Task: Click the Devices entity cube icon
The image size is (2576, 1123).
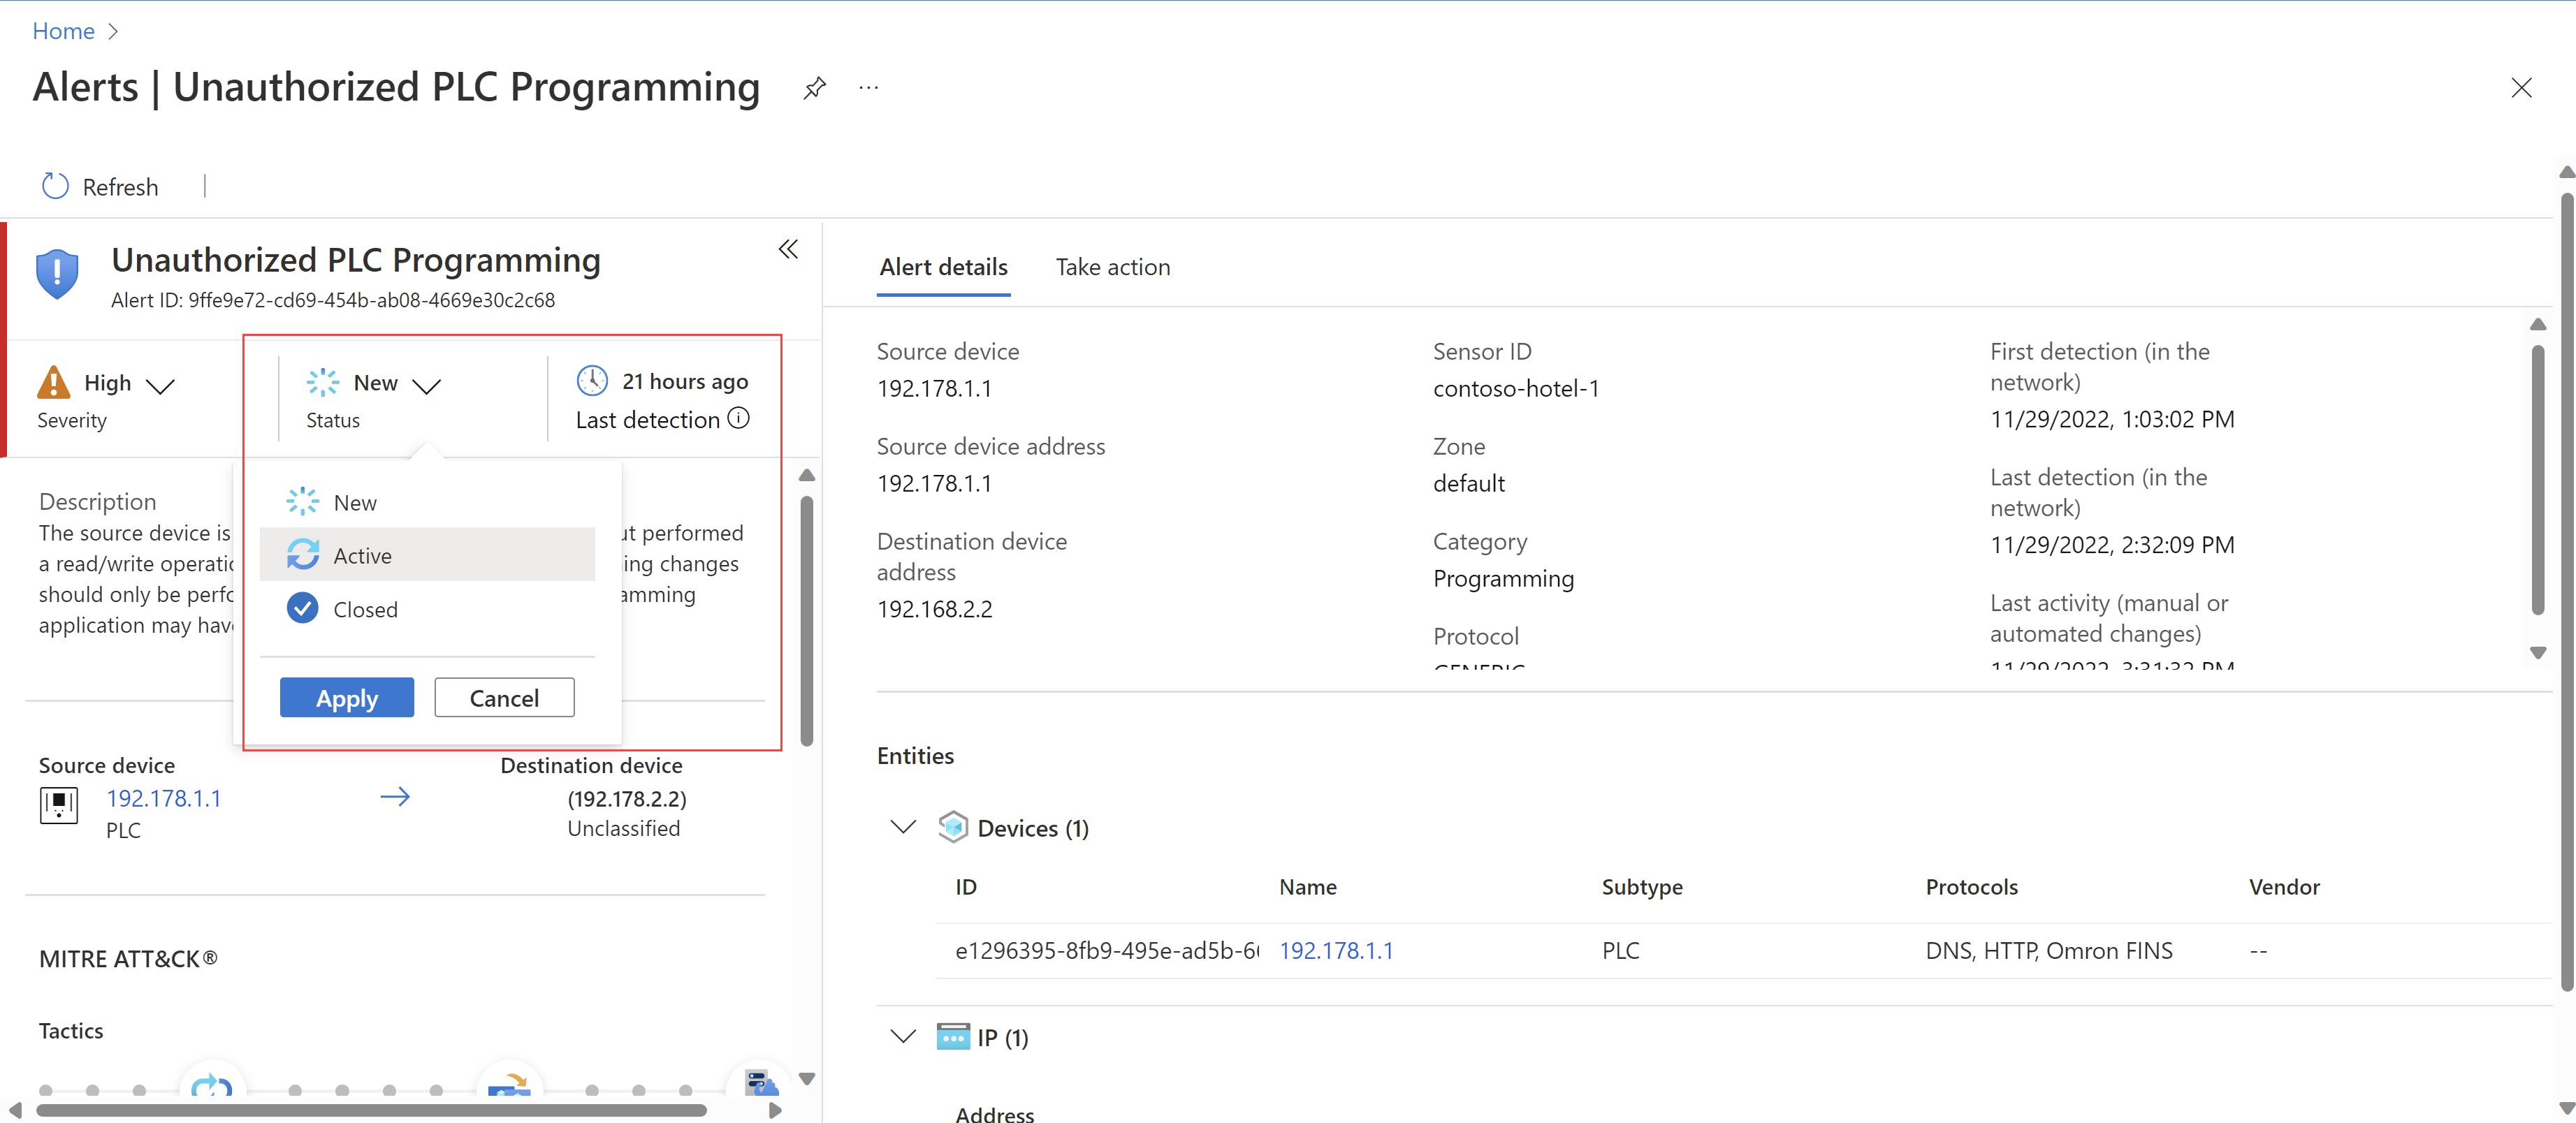Action: (x=952, y=827)
